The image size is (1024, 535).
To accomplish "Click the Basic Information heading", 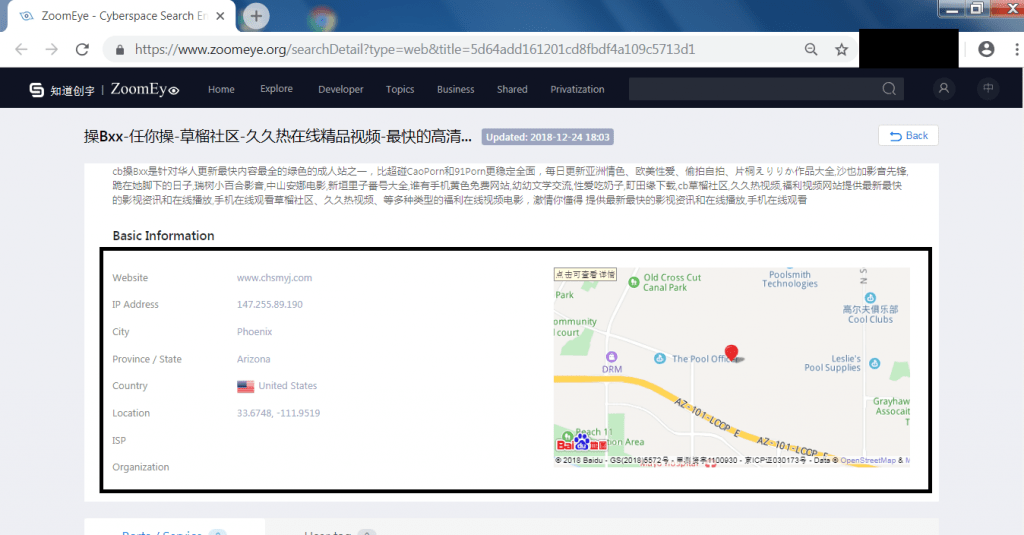I will 163,236.
